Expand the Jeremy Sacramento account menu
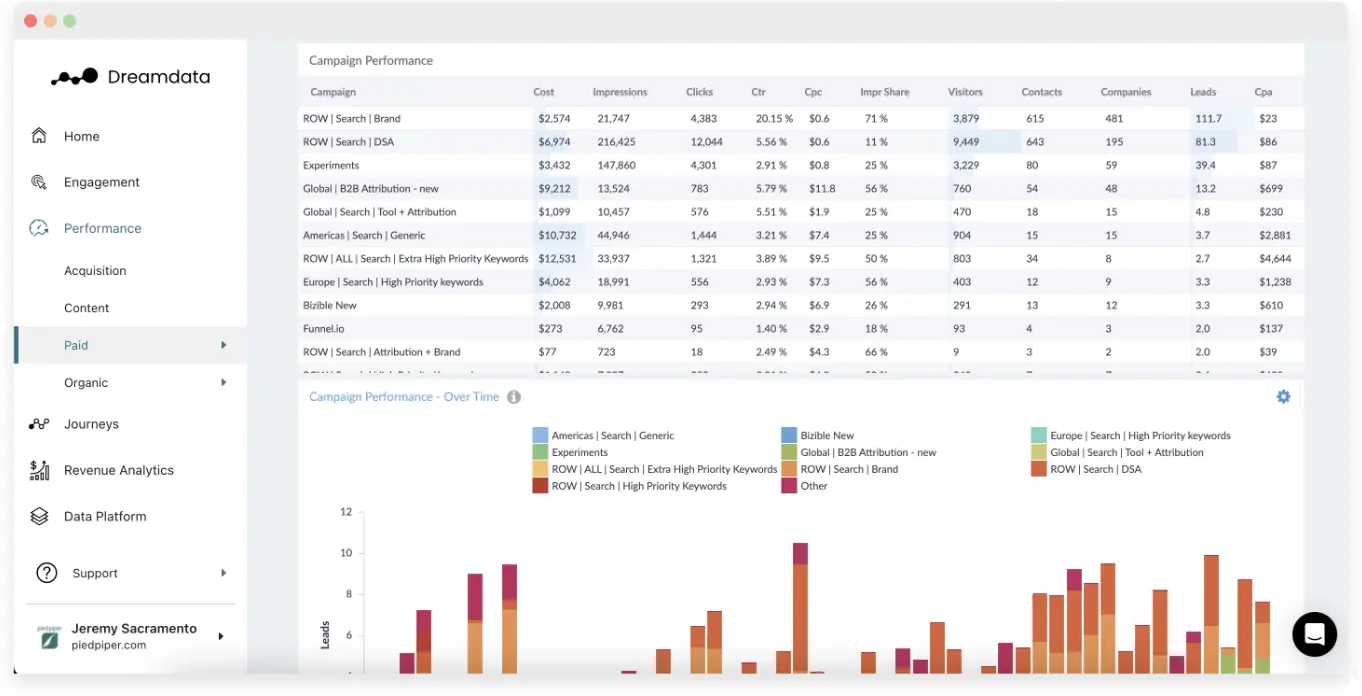This screenshot has height=696, width=1362. (221, 636)
